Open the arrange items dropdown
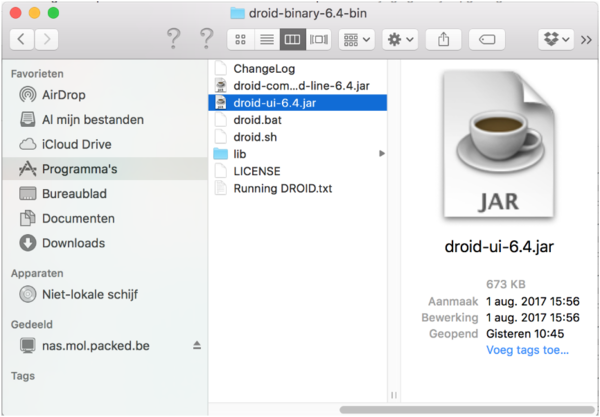600x417 pixels. 356,39
